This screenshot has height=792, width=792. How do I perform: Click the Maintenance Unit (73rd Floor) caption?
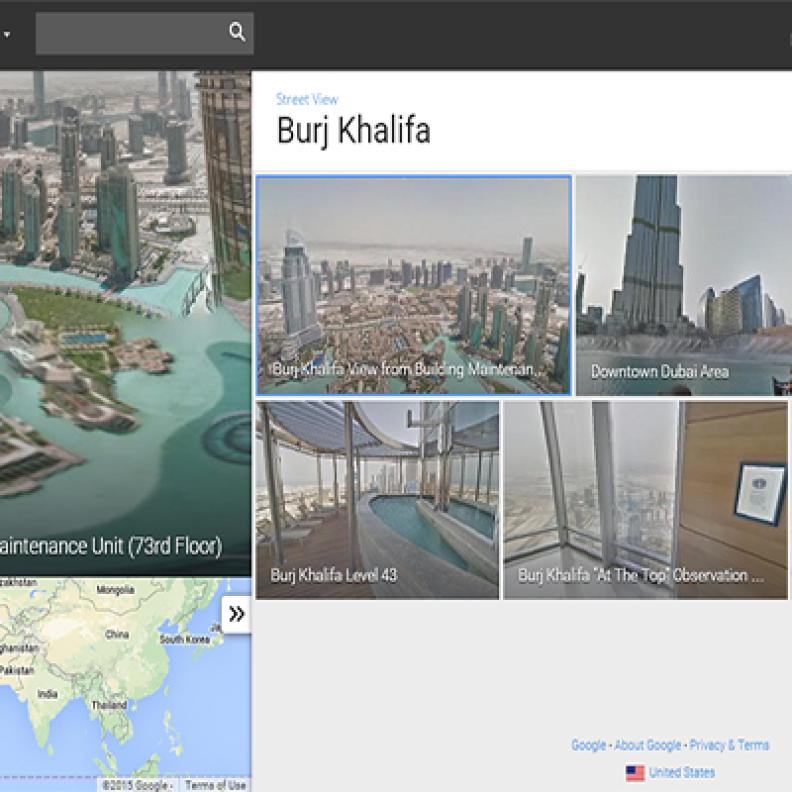click(111, 547)
